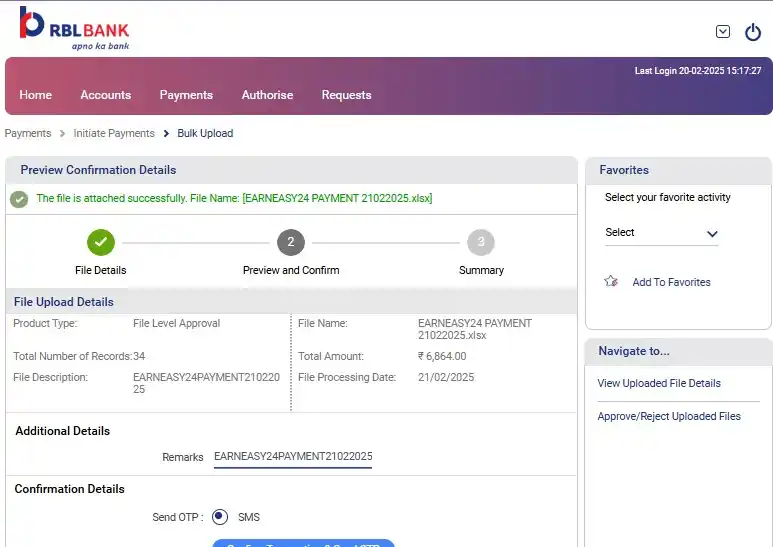
Task: Click the Additional Details heading
Action: (63, 431)
